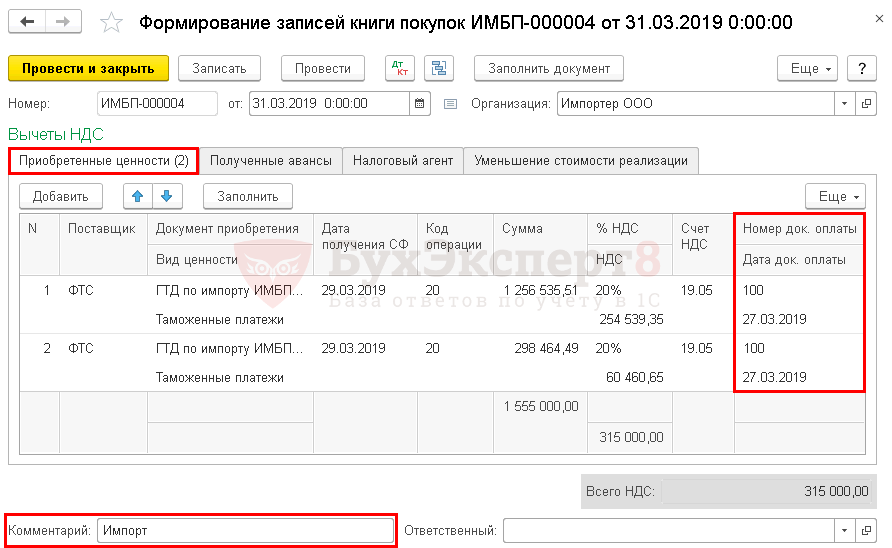
Task: Click Добавить to add a row
Action: tap(61, 196)
